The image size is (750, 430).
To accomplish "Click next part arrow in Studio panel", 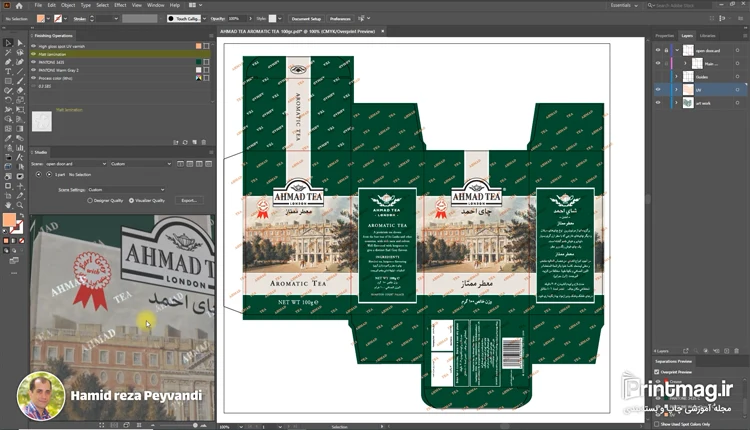I will pyautogui.click(x=49, y=175).
